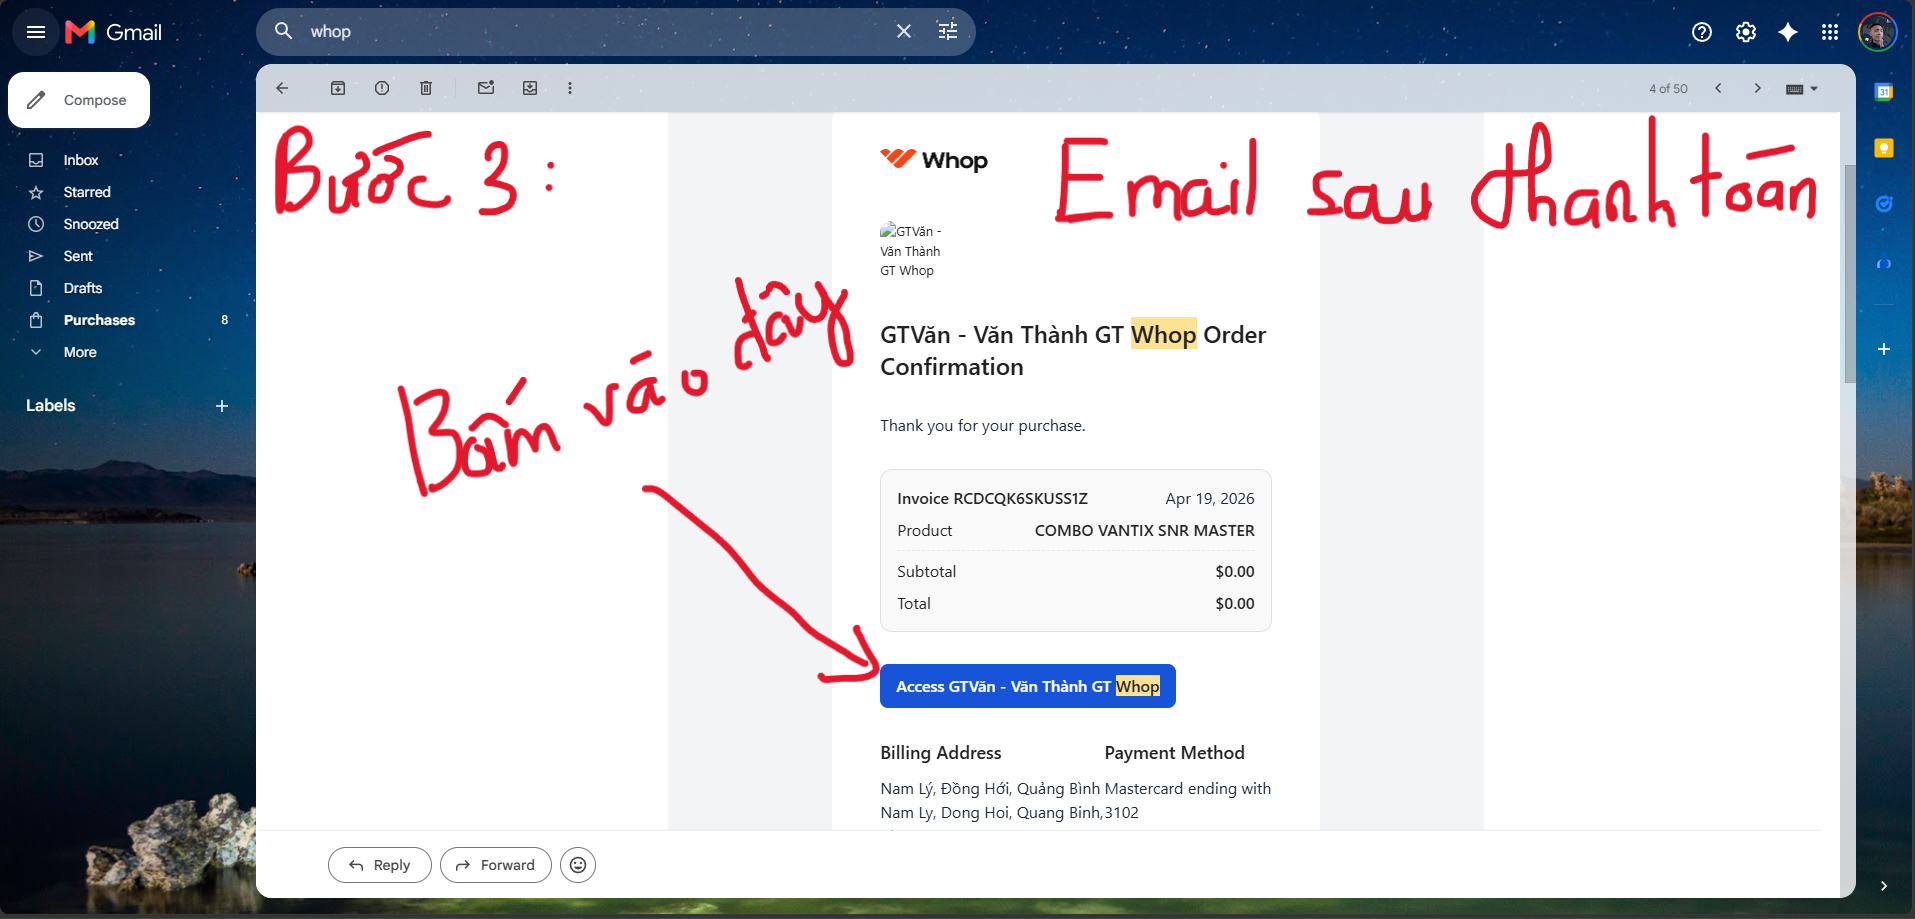
Task: Move the email to another folder
Action: 530,88
